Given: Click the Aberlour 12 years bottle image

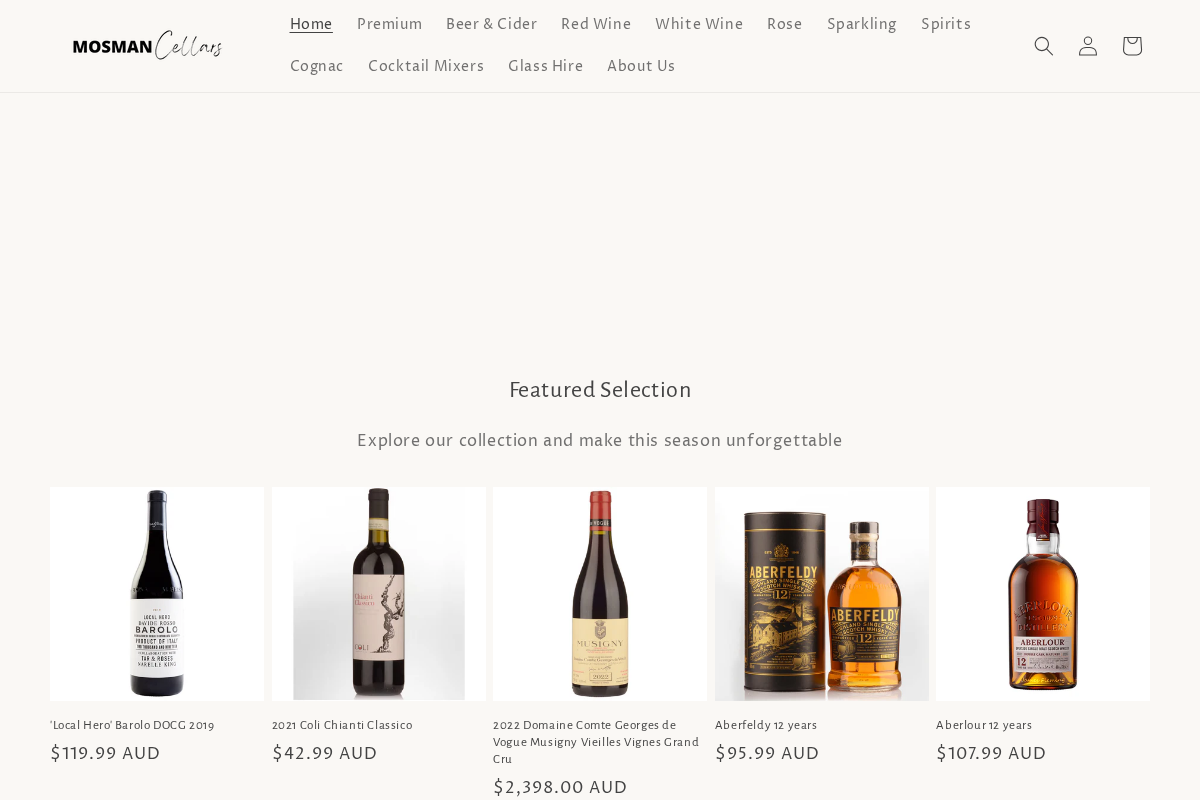Looking at the screenshot, I should tap(1043, 593).
